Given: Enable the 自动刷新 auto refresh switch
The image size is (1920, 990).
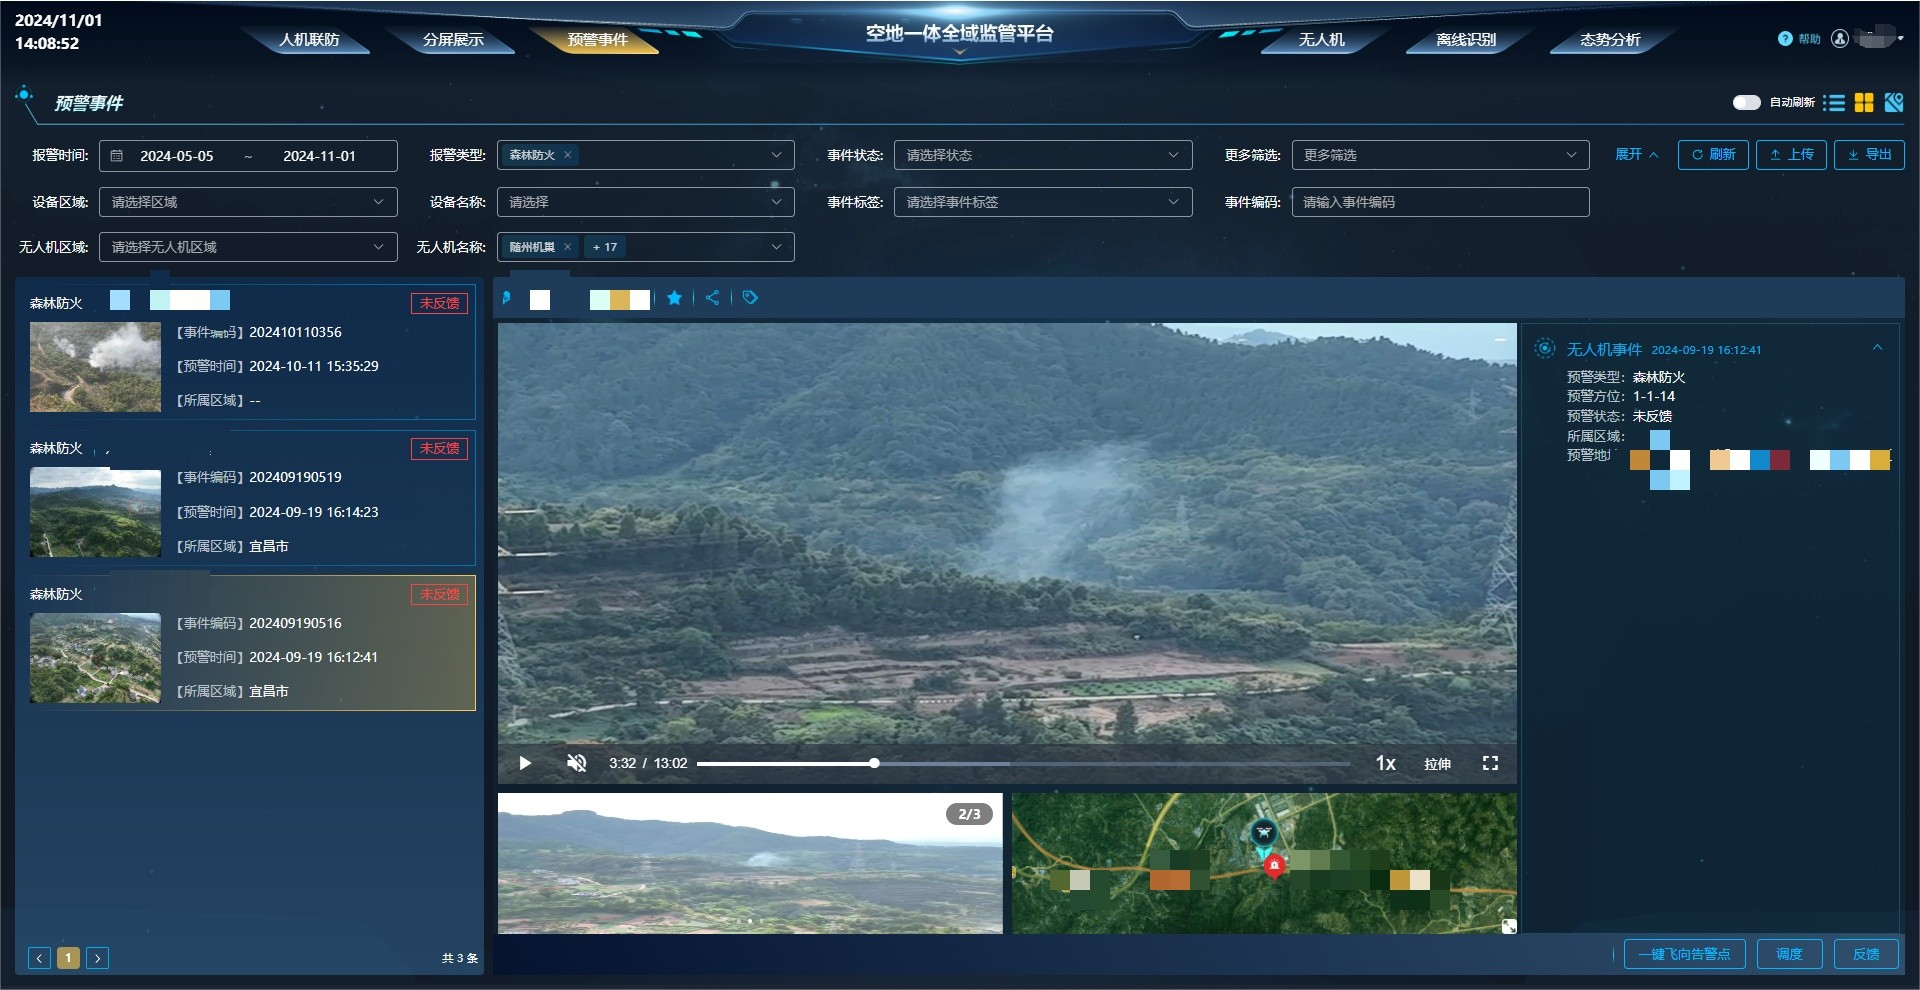Looking at the screenshot, I should [x=1746, y=102].
